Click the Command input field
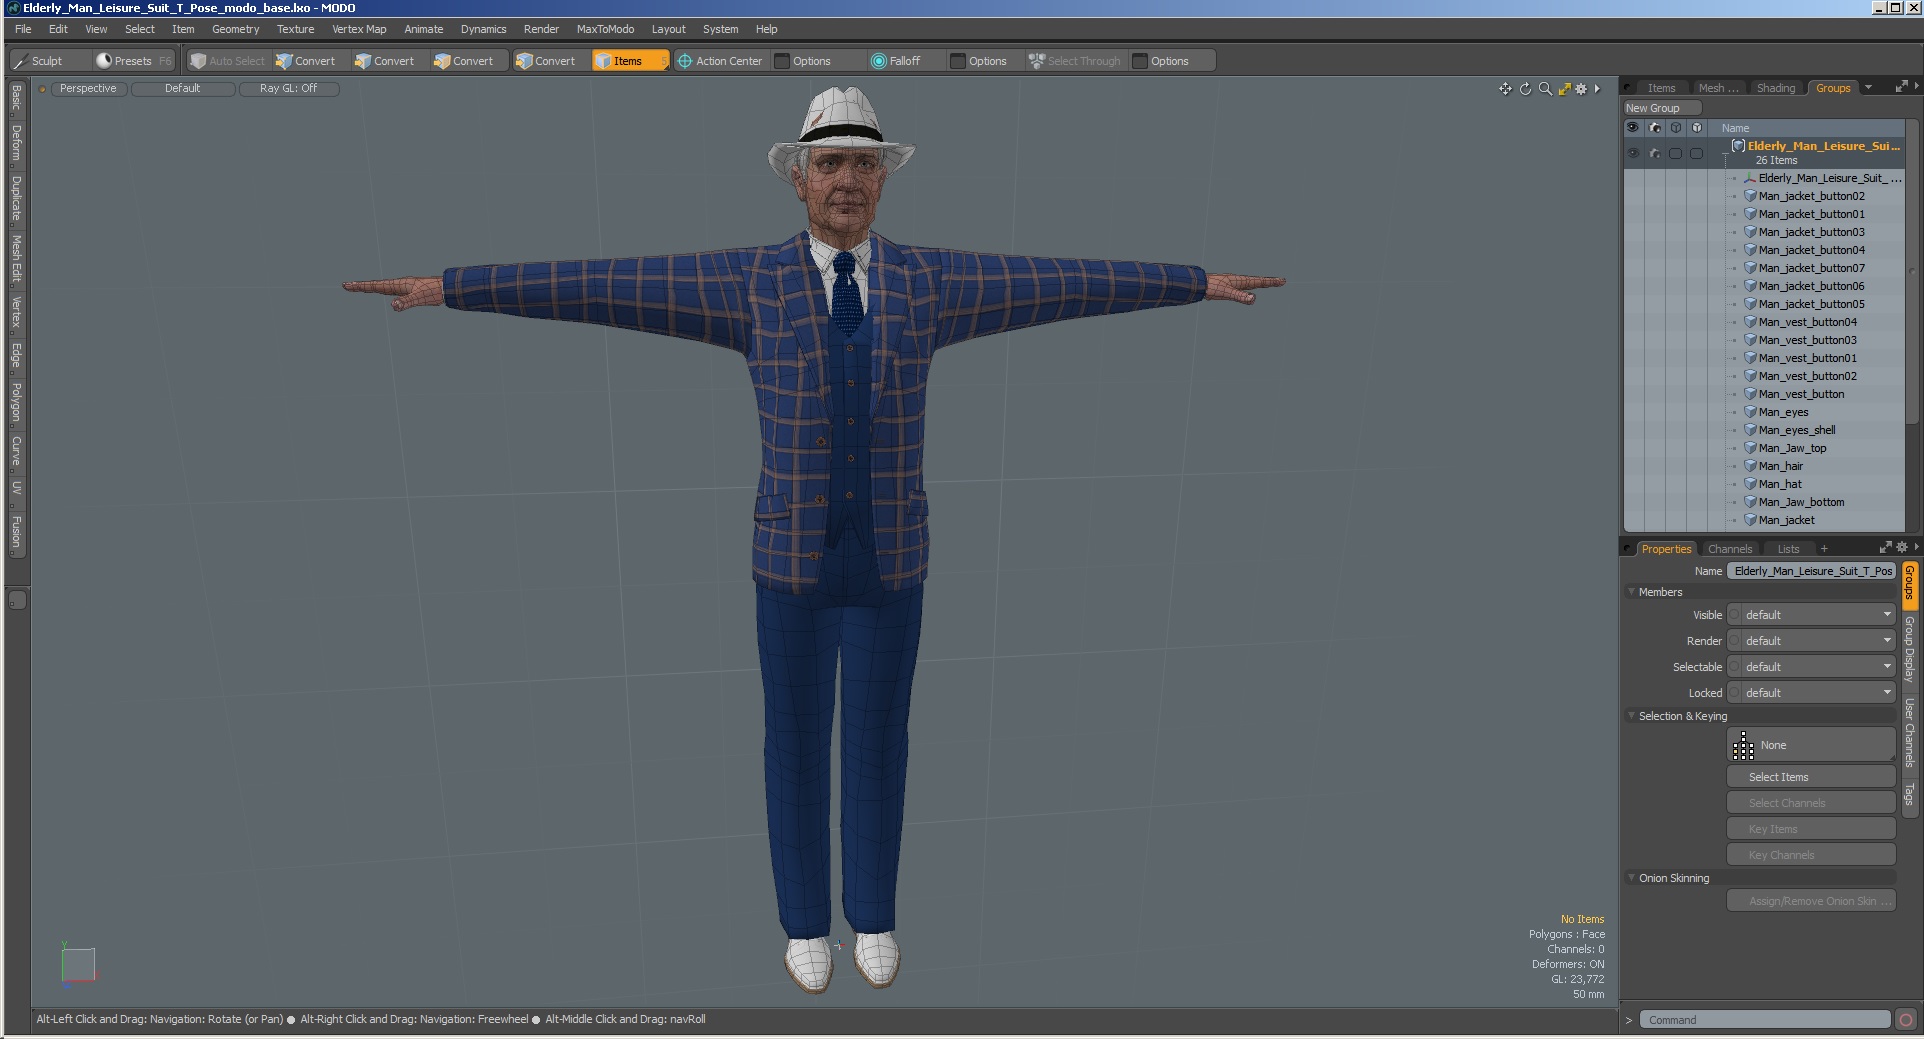Screen dimensions: 1924x1039 [1765, 1020]
